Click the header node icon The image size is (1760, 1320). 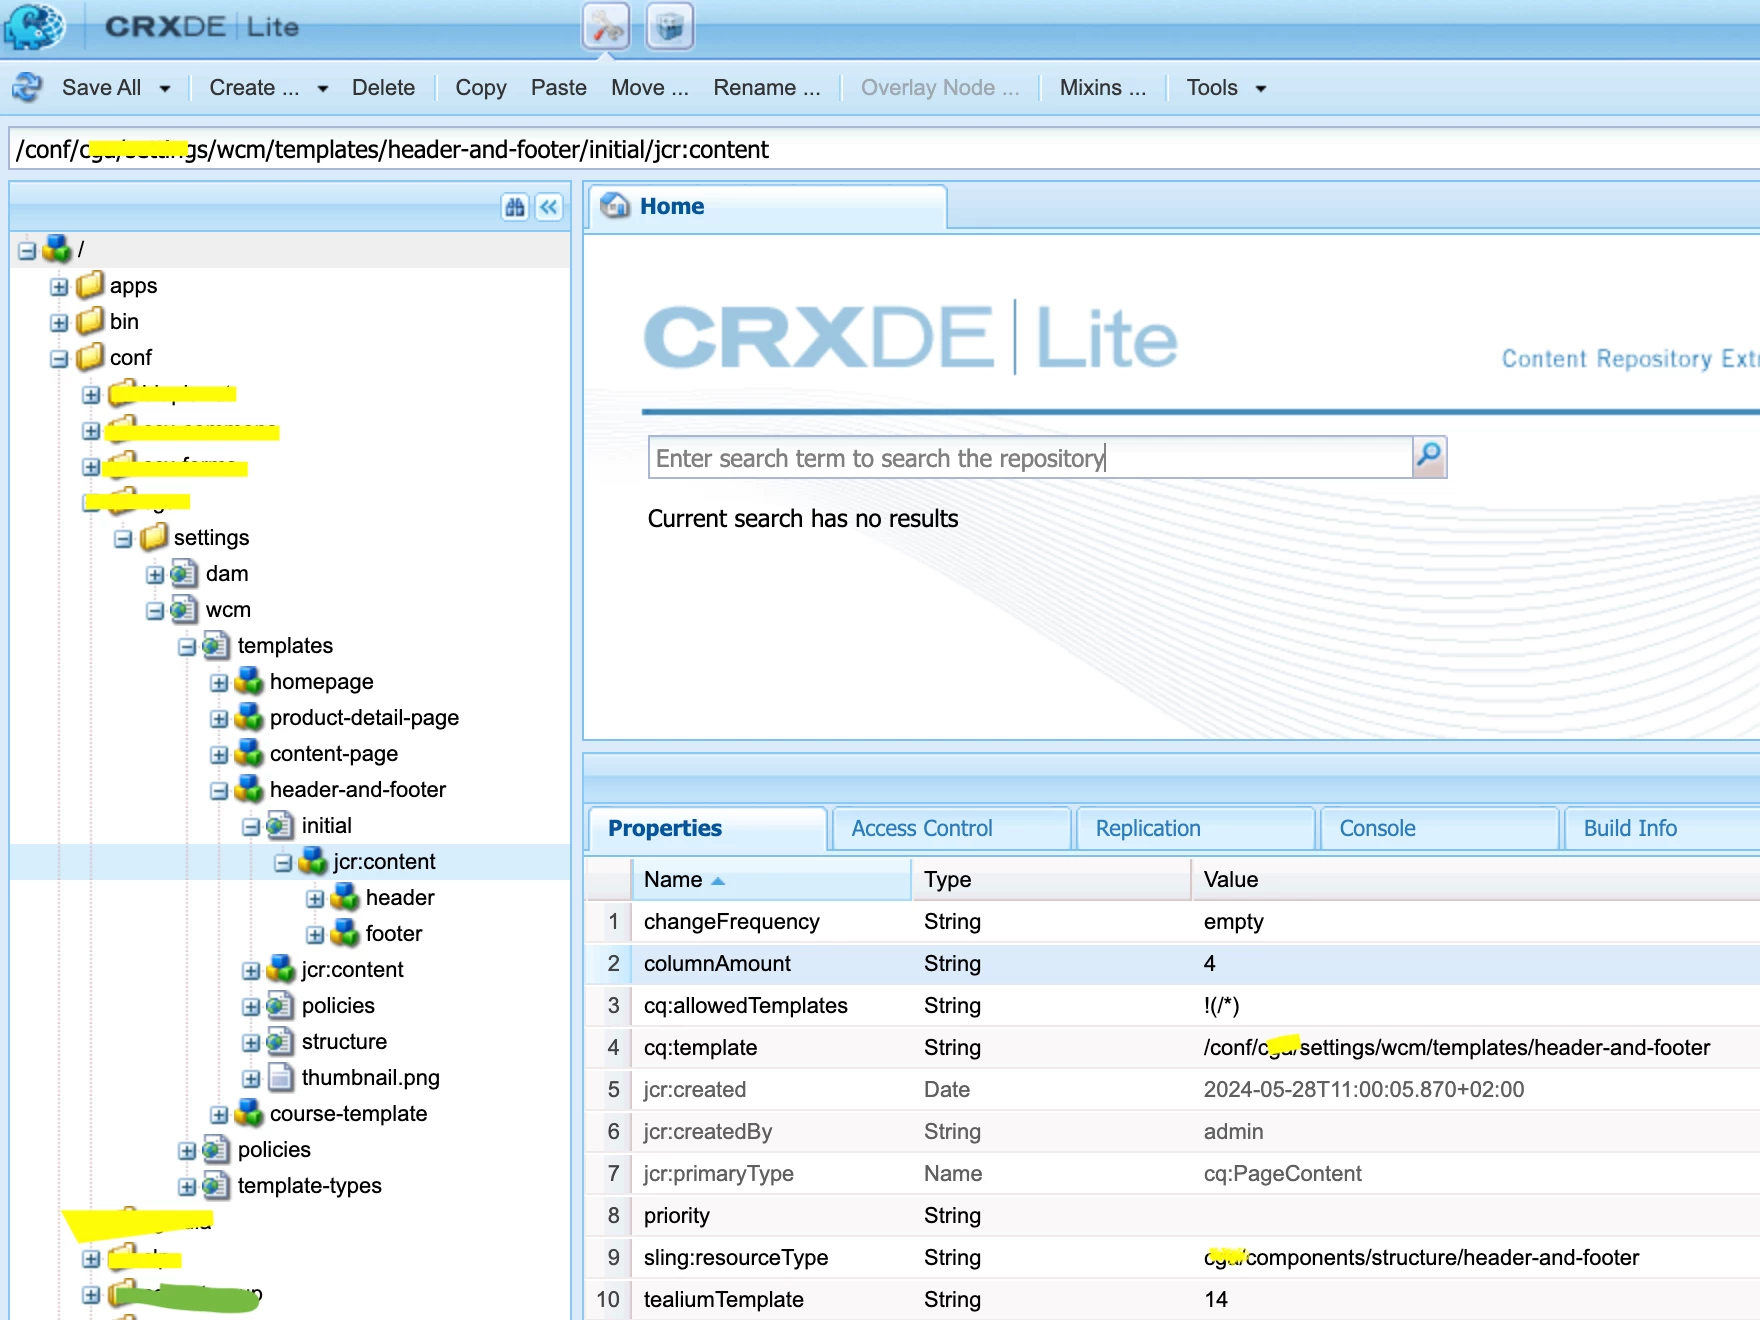coord(344,897)
